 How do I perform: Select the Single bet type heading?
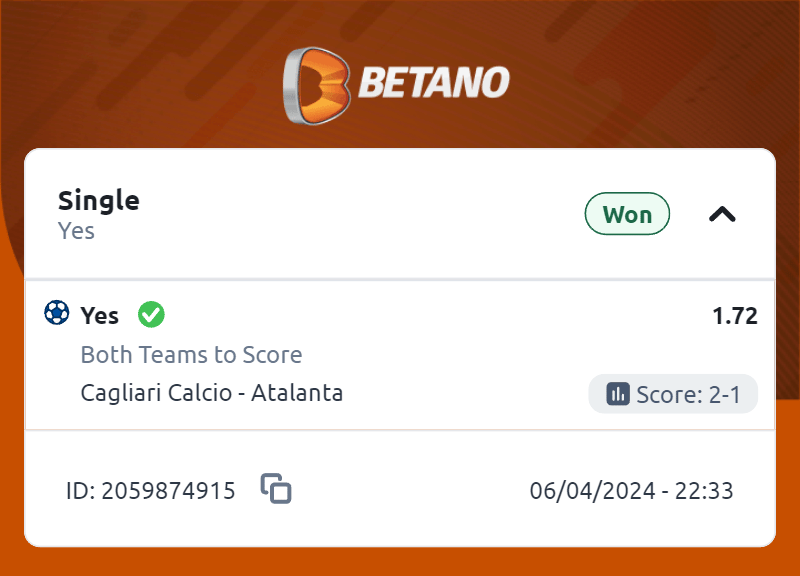pyautogui.click(x=99, y=200)
